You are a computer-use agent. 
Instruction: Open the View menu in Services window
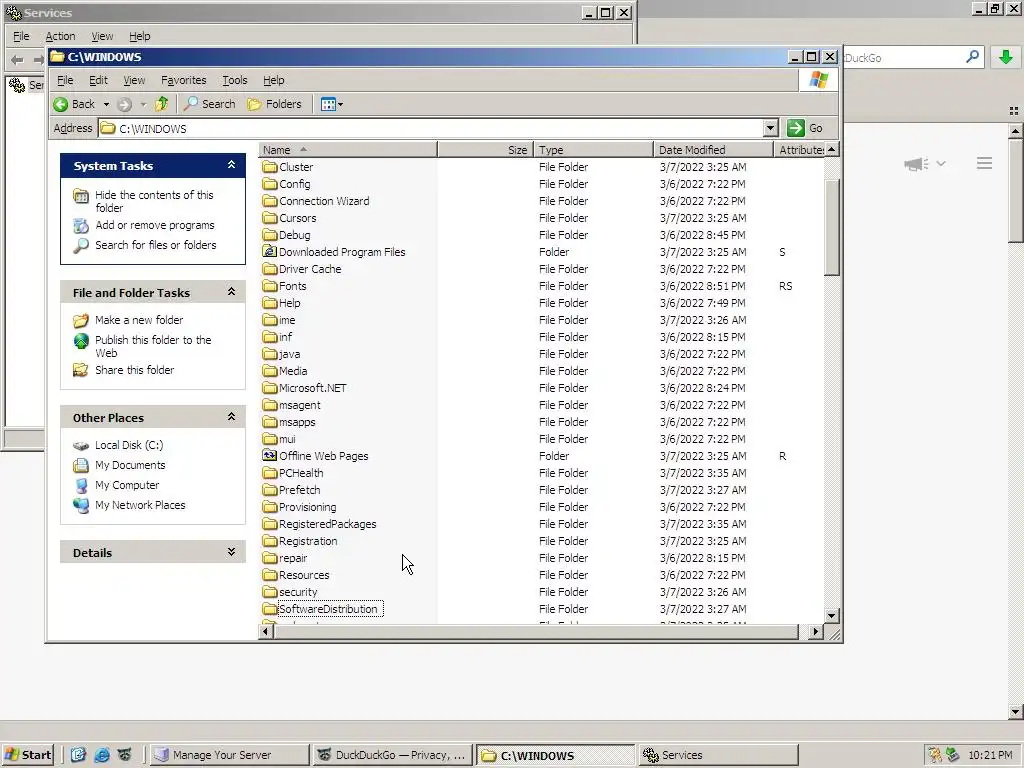[x=102, y=37]
